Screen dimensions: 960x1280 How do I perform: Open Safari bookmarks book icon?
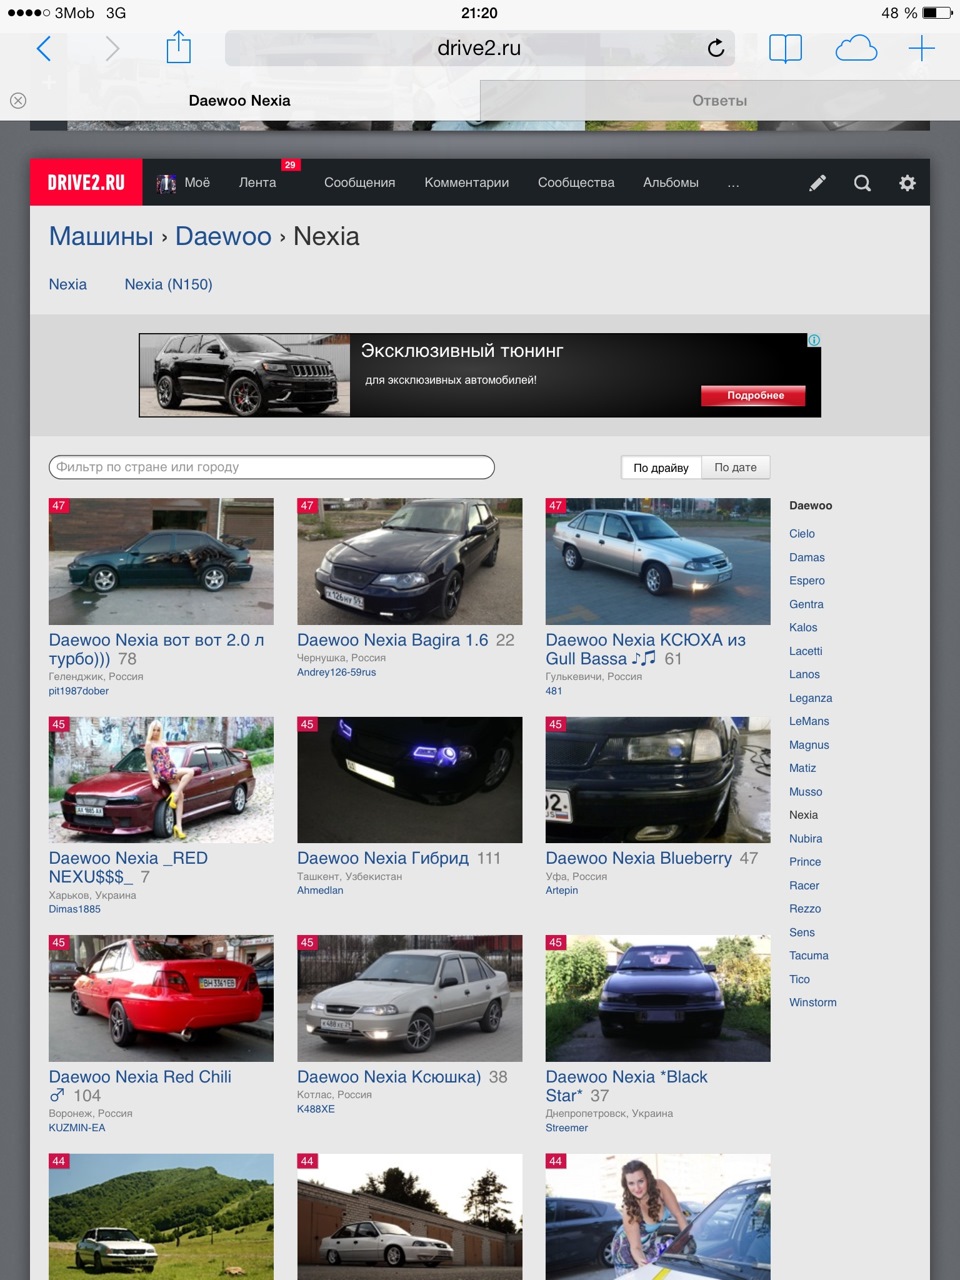(785, 48)
